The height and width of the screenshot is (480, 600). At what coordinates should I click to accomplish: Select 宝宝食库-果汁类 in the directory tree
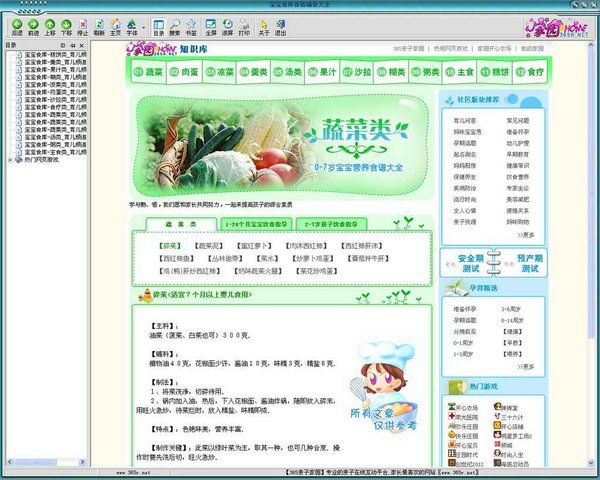pos(55,69)
